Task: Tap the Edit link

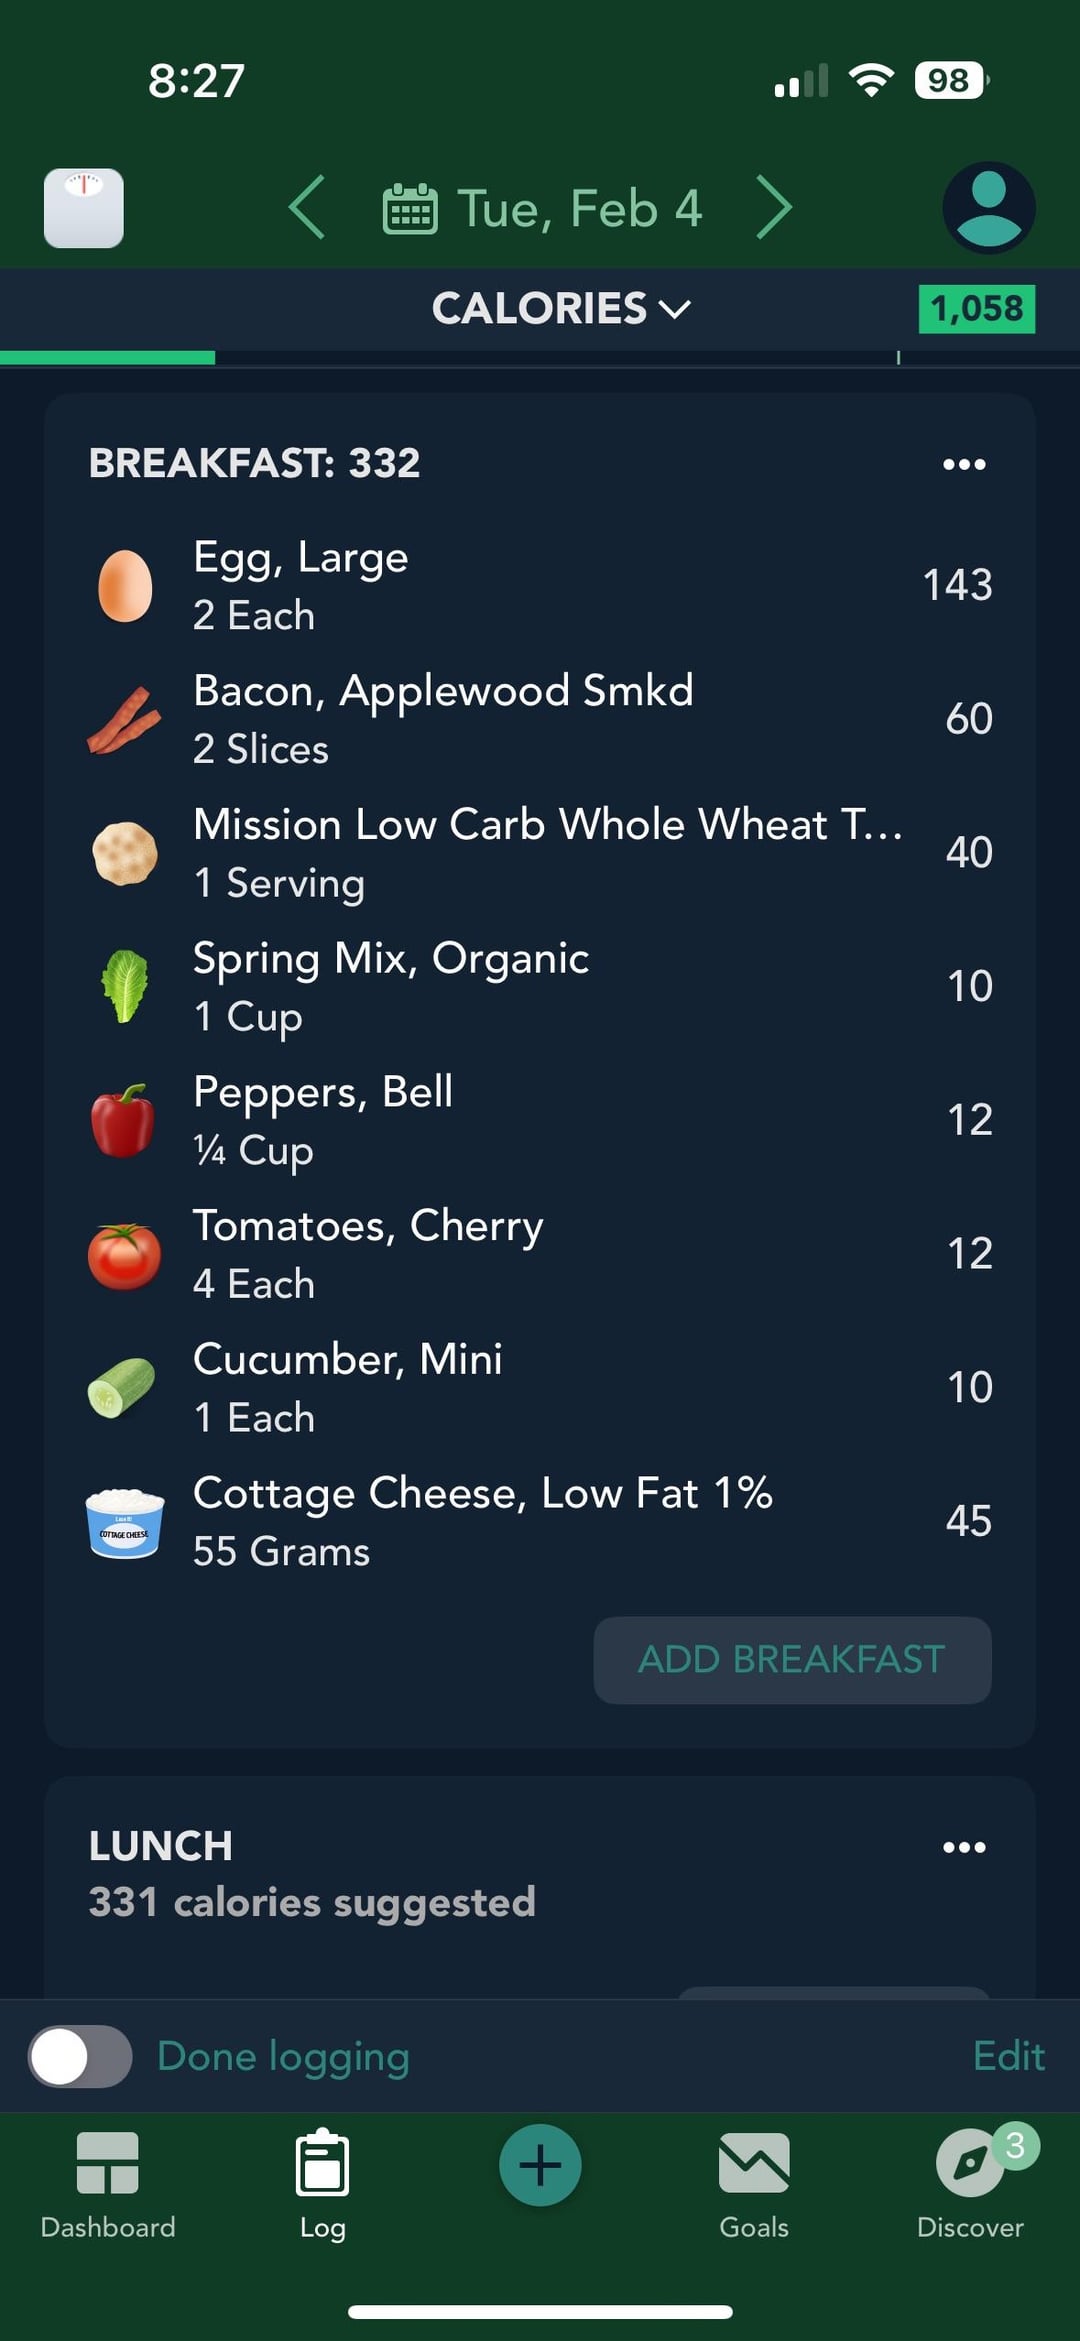Action: coord(1008,2057)
